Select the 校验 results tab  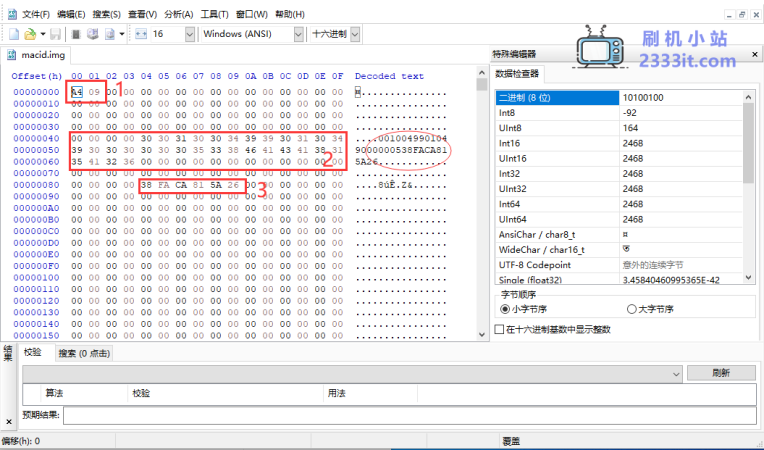click(33, 352)
